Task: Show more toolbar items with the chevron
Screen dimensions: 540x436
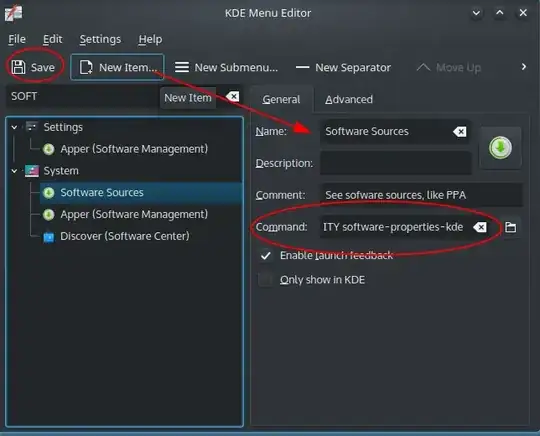Action: [523, 67]
